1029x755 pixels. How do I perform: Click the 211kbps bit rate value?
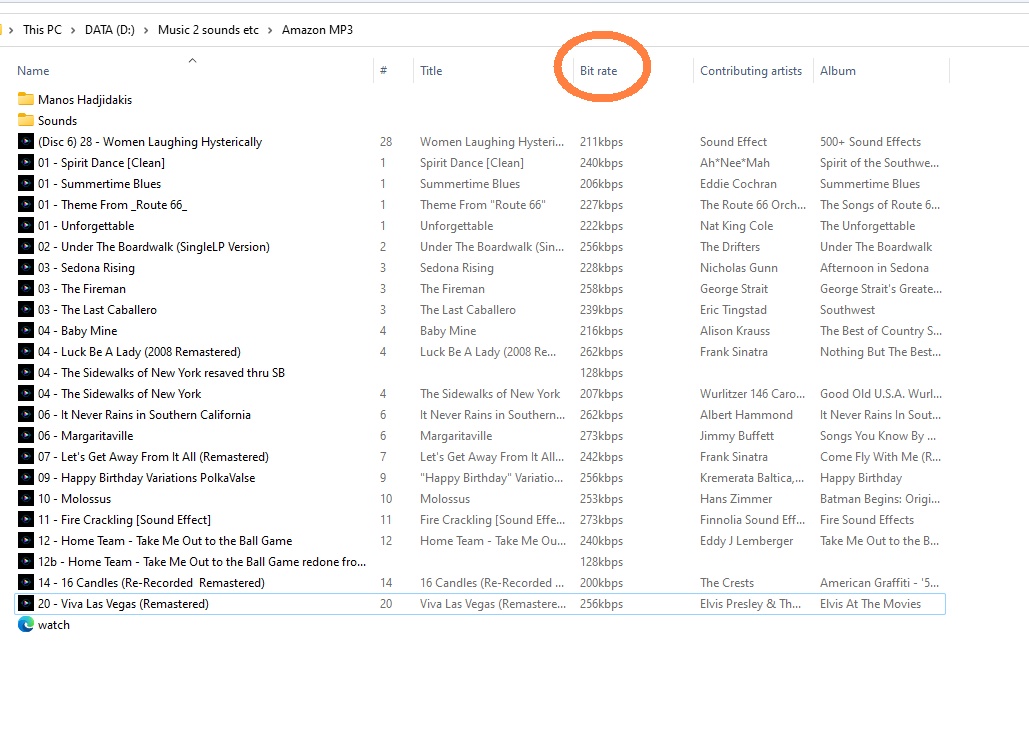pyautogui.click(x=601, y=142)
